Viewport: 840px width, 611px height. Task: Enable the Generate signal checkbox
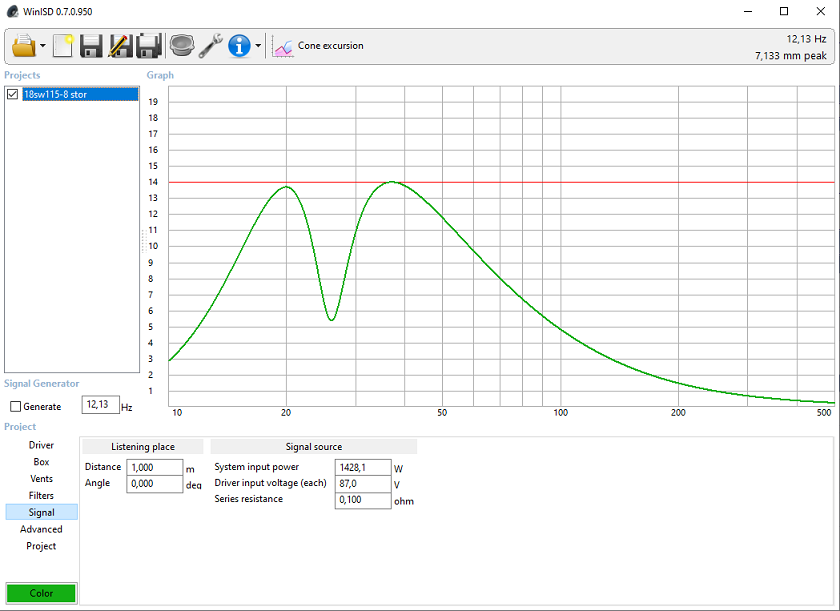[x=16, y=407]
